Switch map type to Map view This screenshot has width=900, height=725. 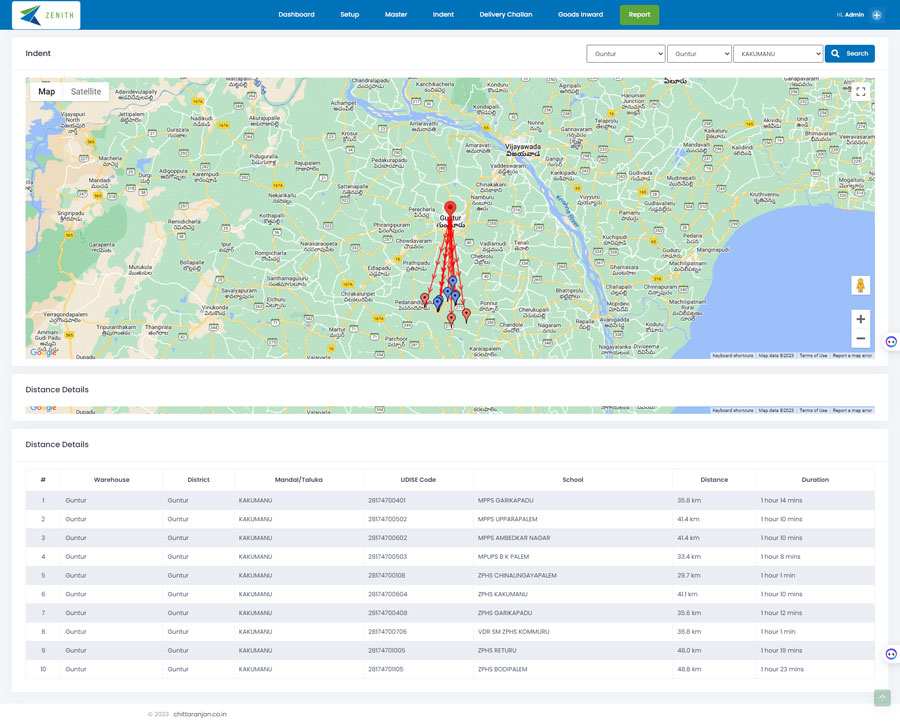click(46, 92)
